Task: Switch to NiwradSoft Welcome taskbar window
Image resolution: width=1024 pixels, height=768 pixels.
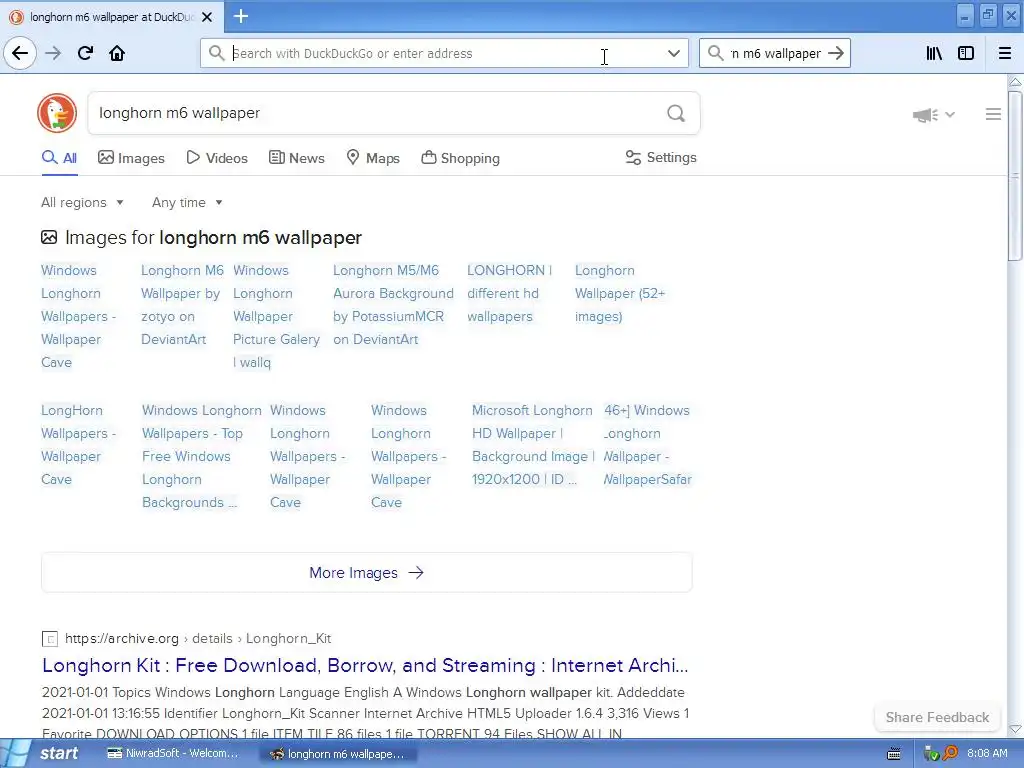Action: coord(173,754)
